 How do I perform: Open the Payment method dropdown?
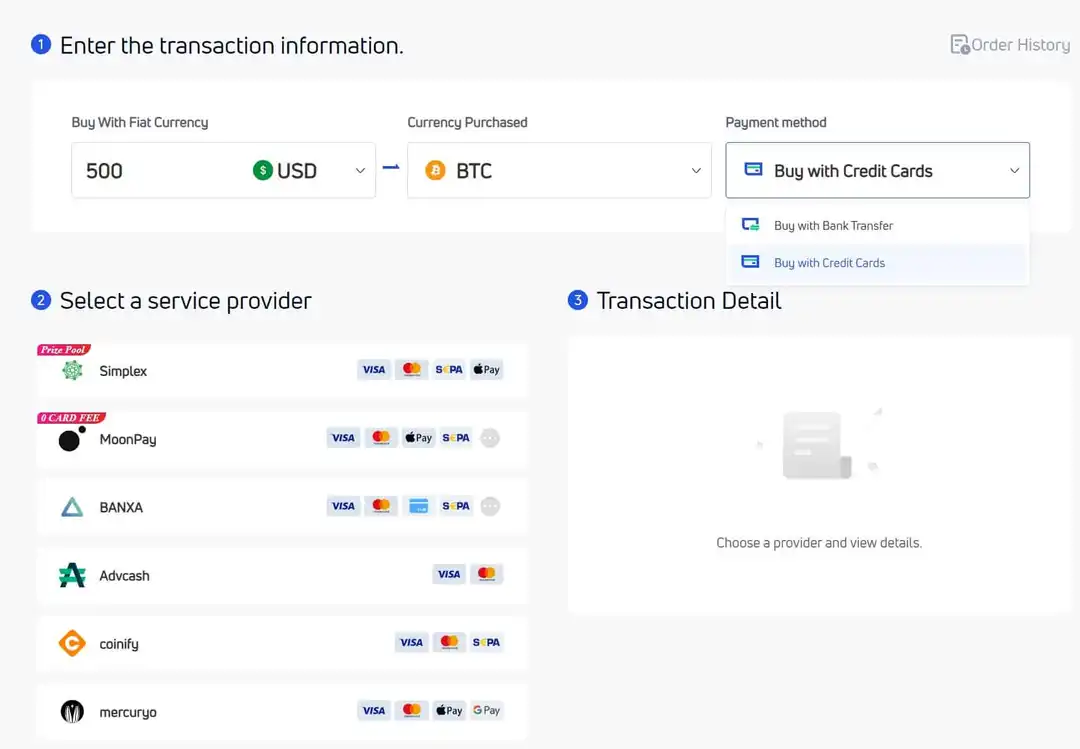tap(877, 170)
